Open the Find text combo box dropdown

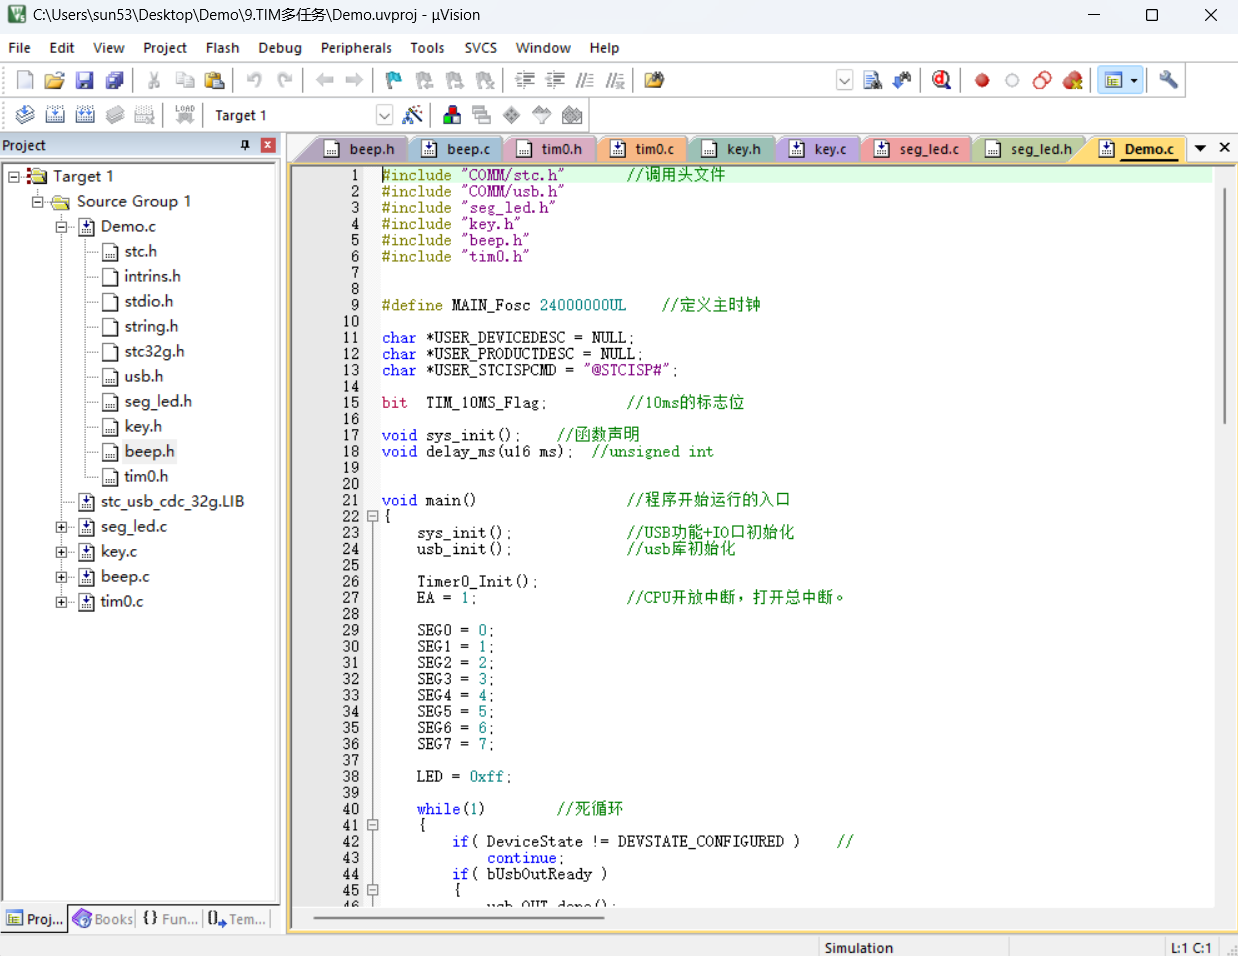pos(845,80)
